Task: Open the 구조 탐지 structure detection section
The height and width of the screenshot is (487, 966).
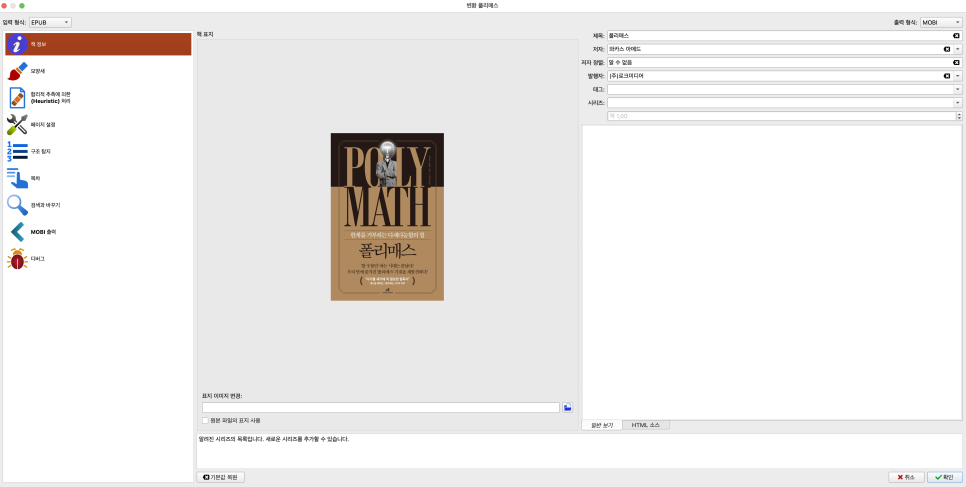Action: coord(99,151)
